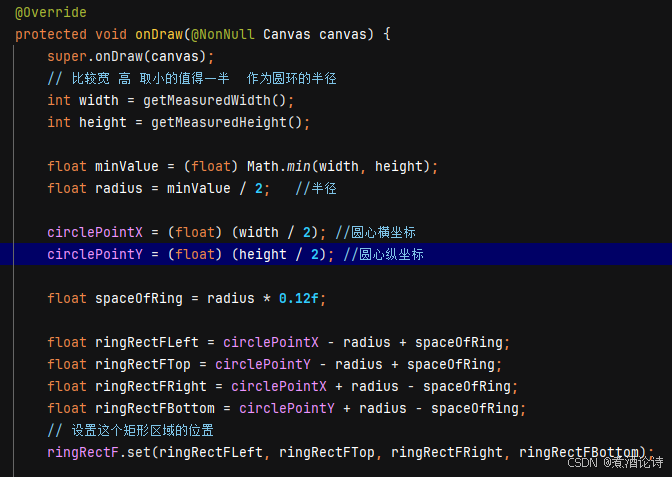Click the 'super' keyword
Image resolution: width=672 pixels, height=477 pixels.
point(67,57)
